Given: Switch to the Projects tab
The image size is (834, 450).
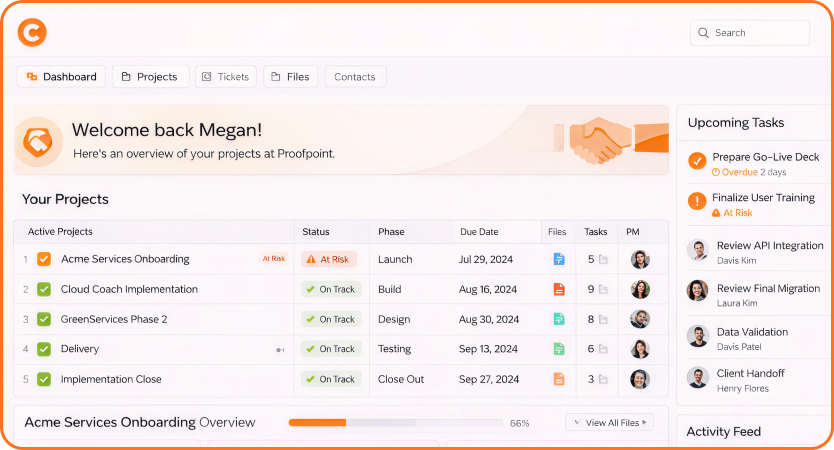Looking at the screenshot, I should [x=149, y=77].
